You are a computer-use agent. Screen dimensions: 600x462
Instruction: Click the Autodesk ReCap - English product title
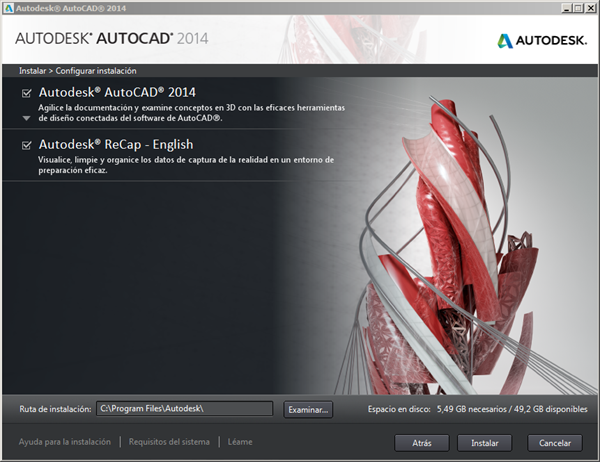[x=116, y=145]
